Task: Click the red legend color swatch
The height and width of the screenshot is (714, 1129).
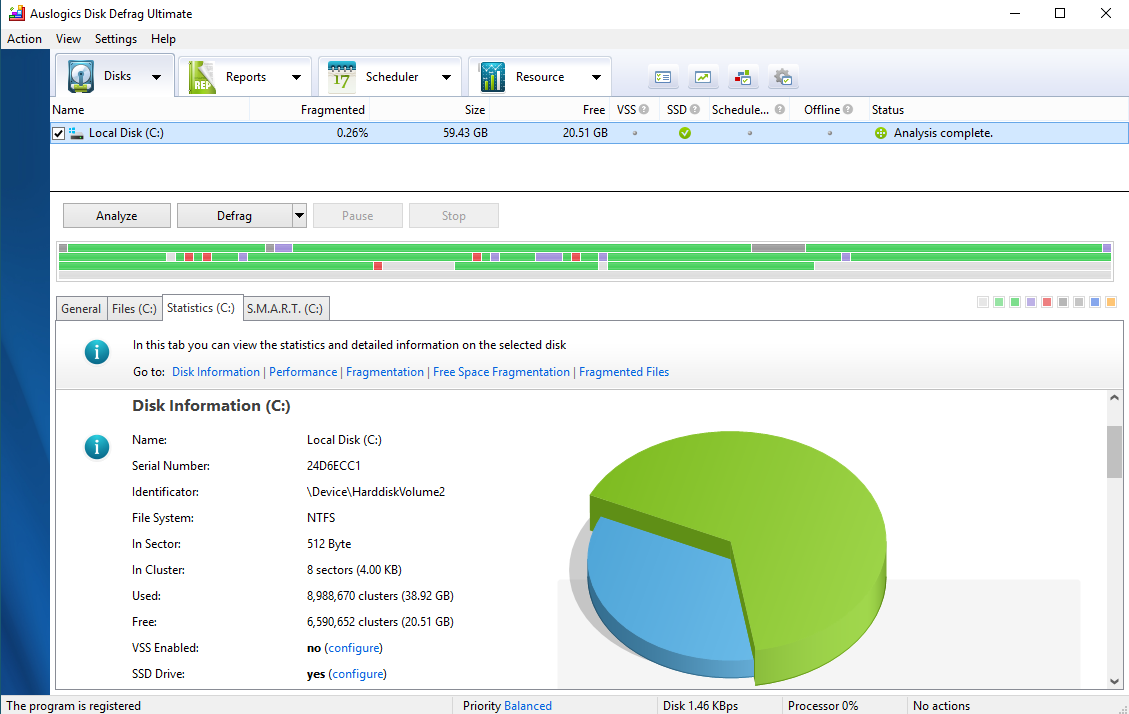Action: coord(1047,302)
